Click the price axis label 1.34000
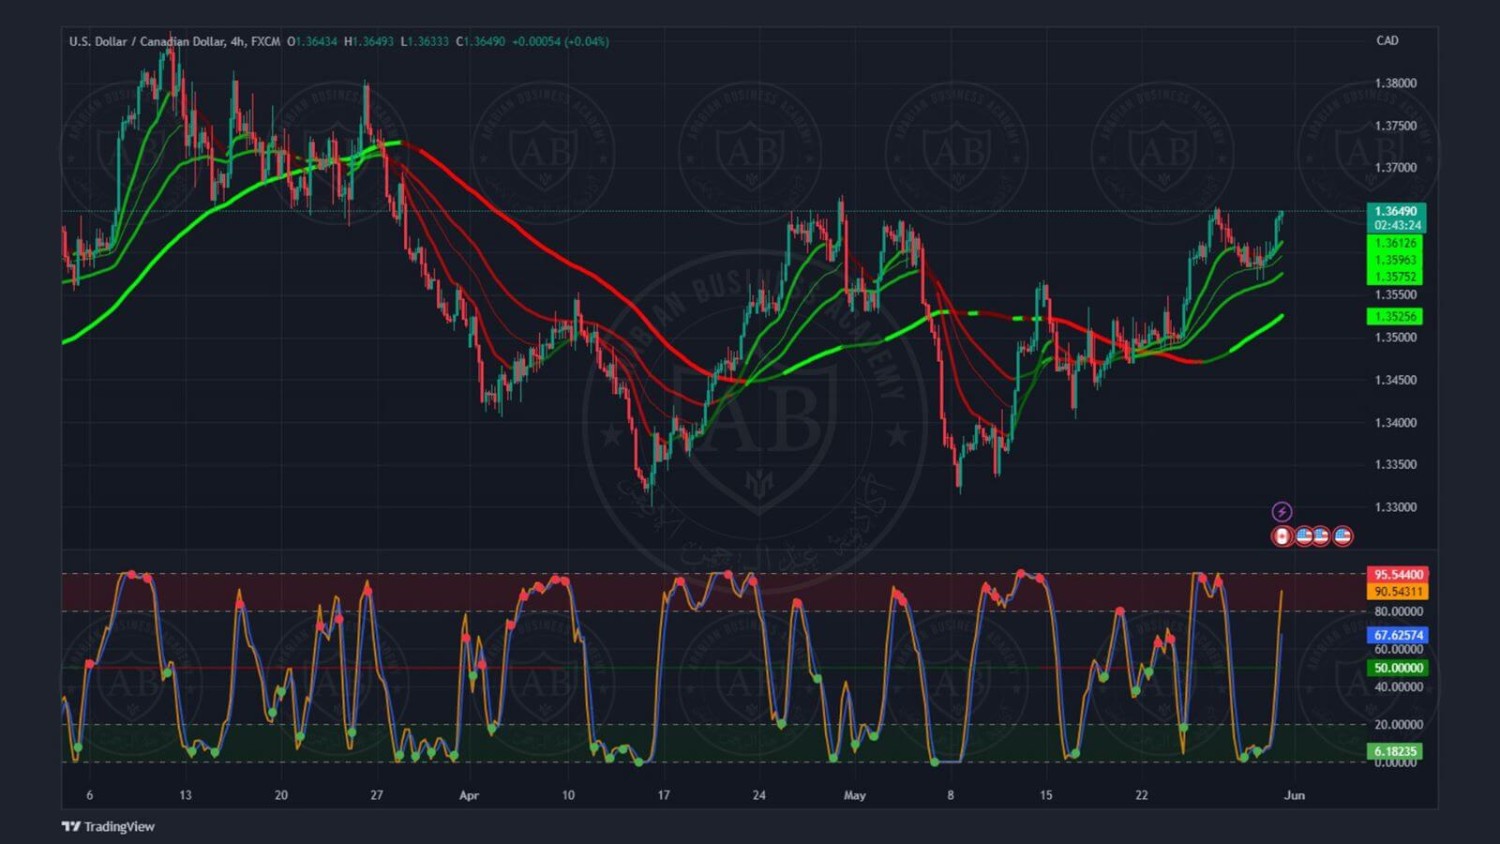Viewport: 1500px width, 844px height. click(1396, 423)
